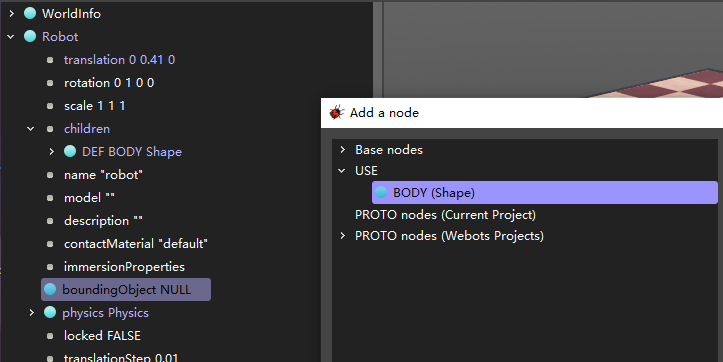Select the immersionProperties field
Viewport: 723px width, 362px height.
(x=124, y=267)
